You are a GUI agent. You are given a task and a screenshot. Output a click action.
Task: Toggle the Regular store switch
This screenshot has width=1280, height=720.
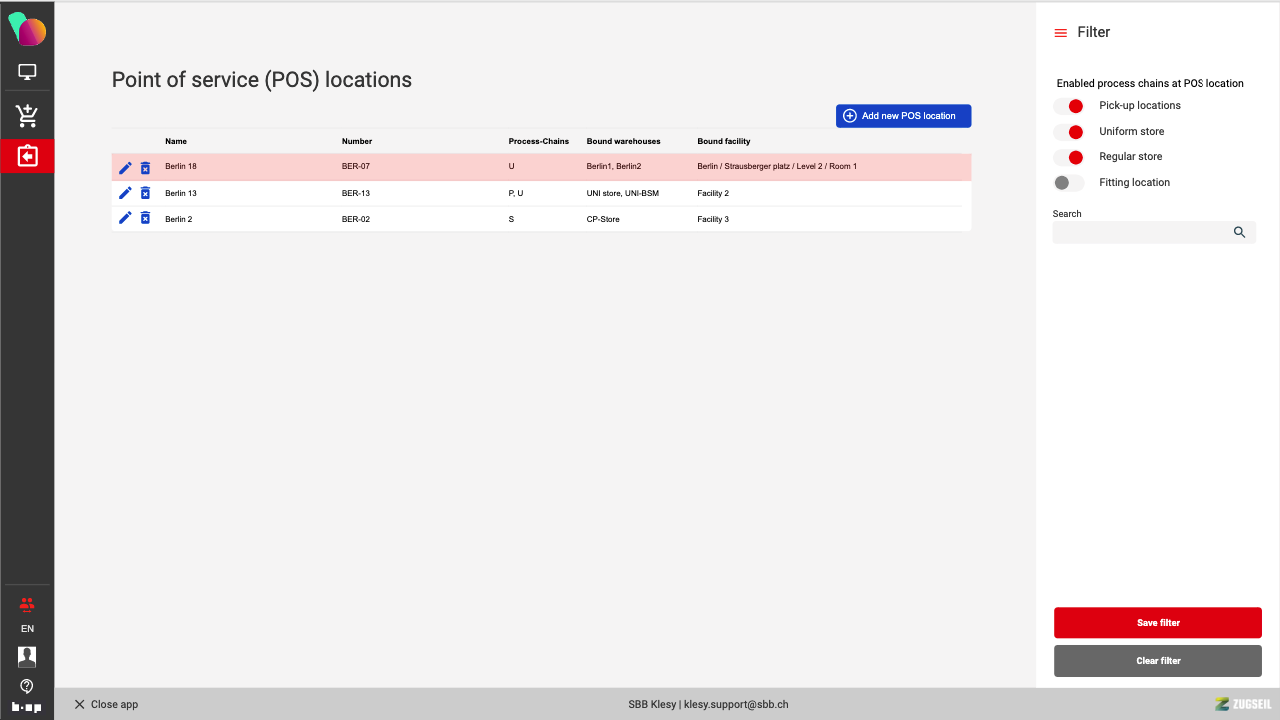(1069, 157)
